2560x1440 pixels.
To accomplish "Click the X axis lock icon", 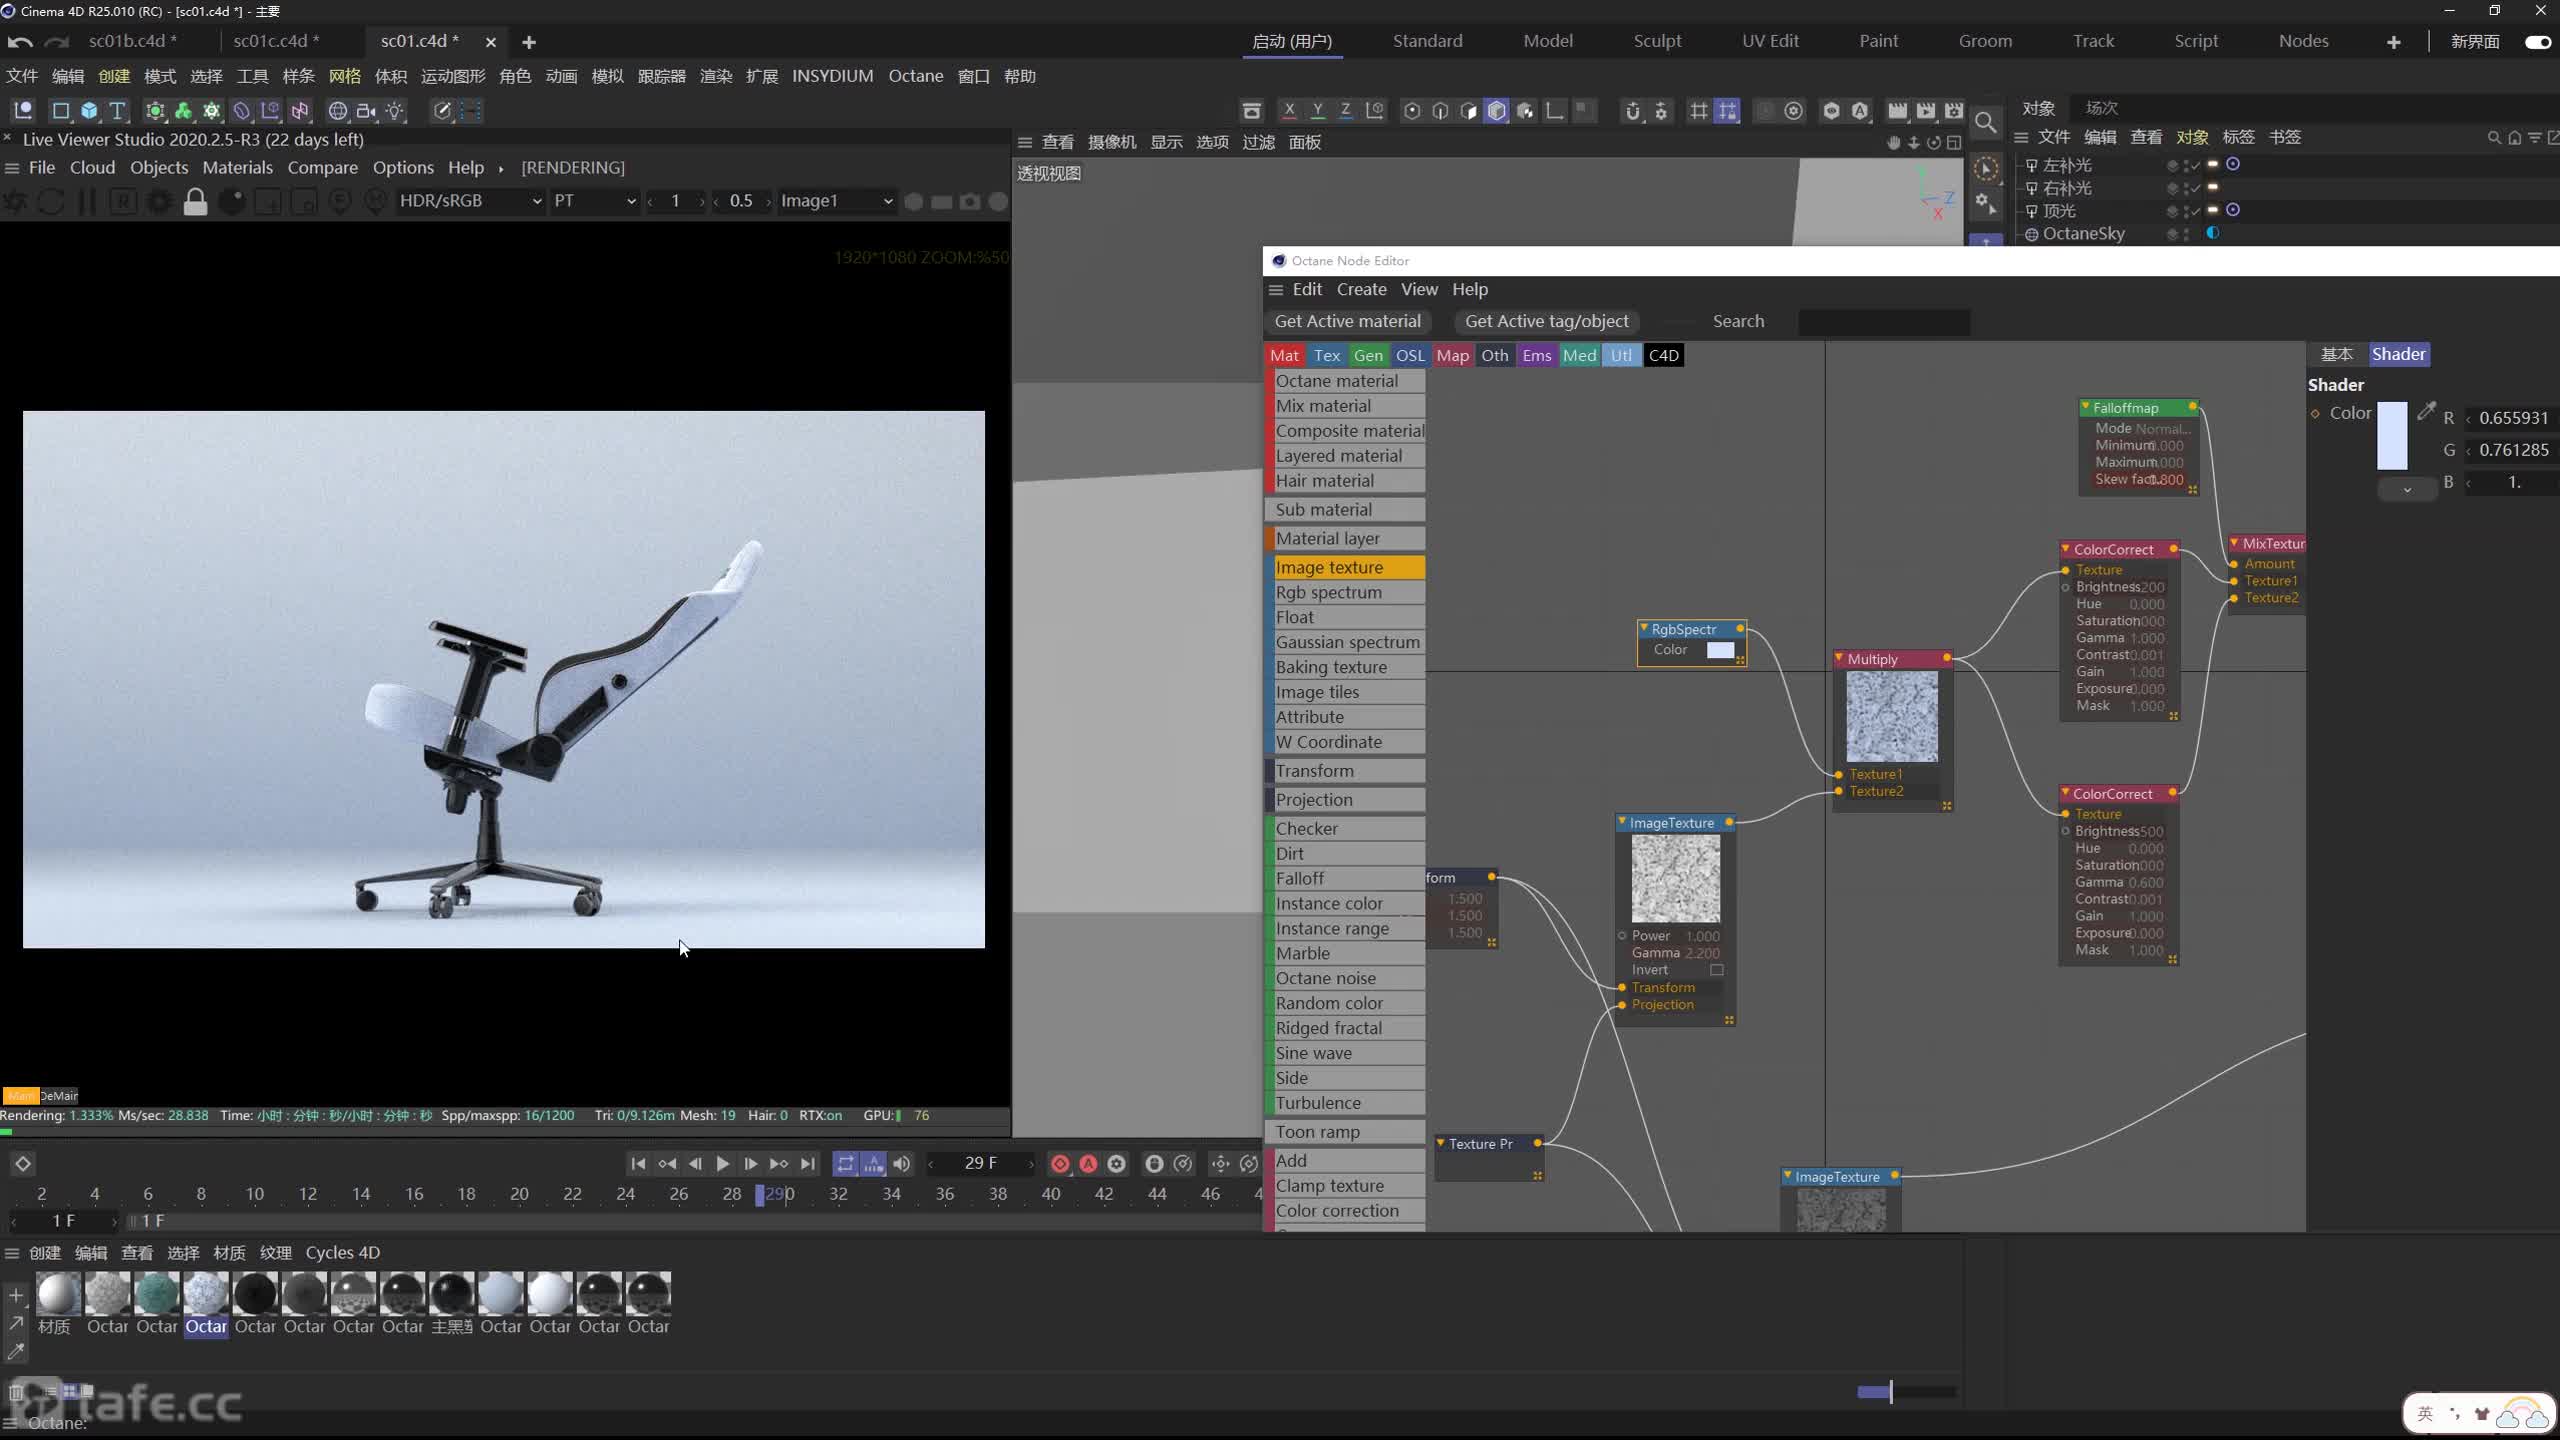I will [x=1289, y=111].
